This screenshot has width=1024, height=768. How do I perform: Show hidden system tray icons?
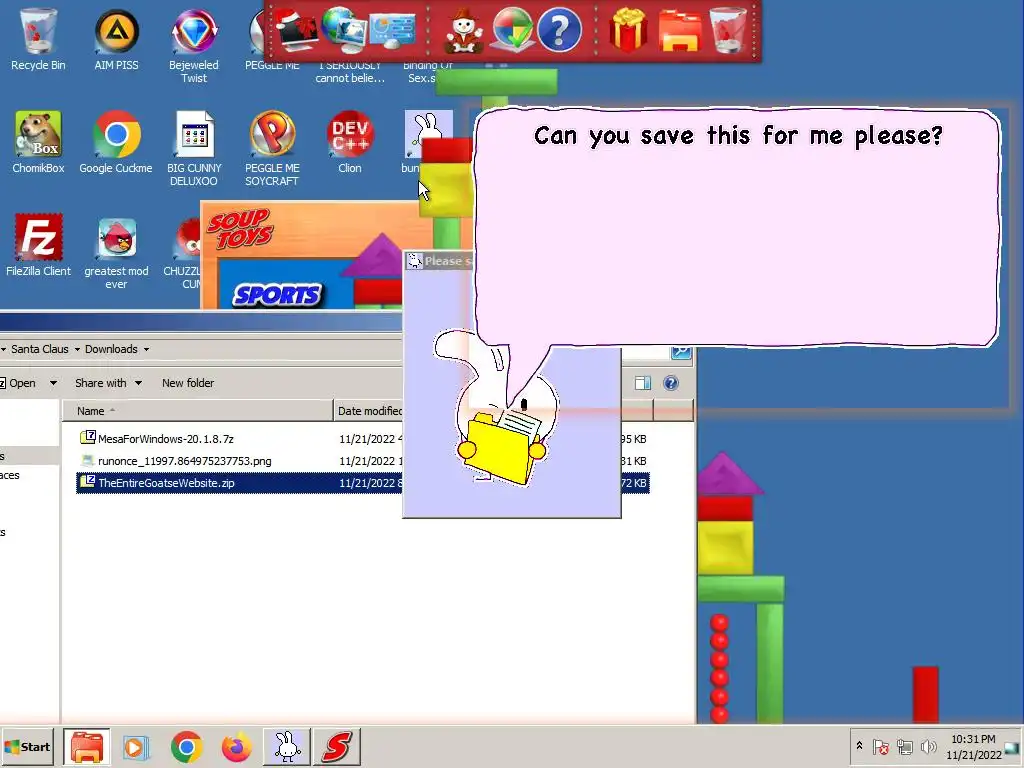[859, 746]
